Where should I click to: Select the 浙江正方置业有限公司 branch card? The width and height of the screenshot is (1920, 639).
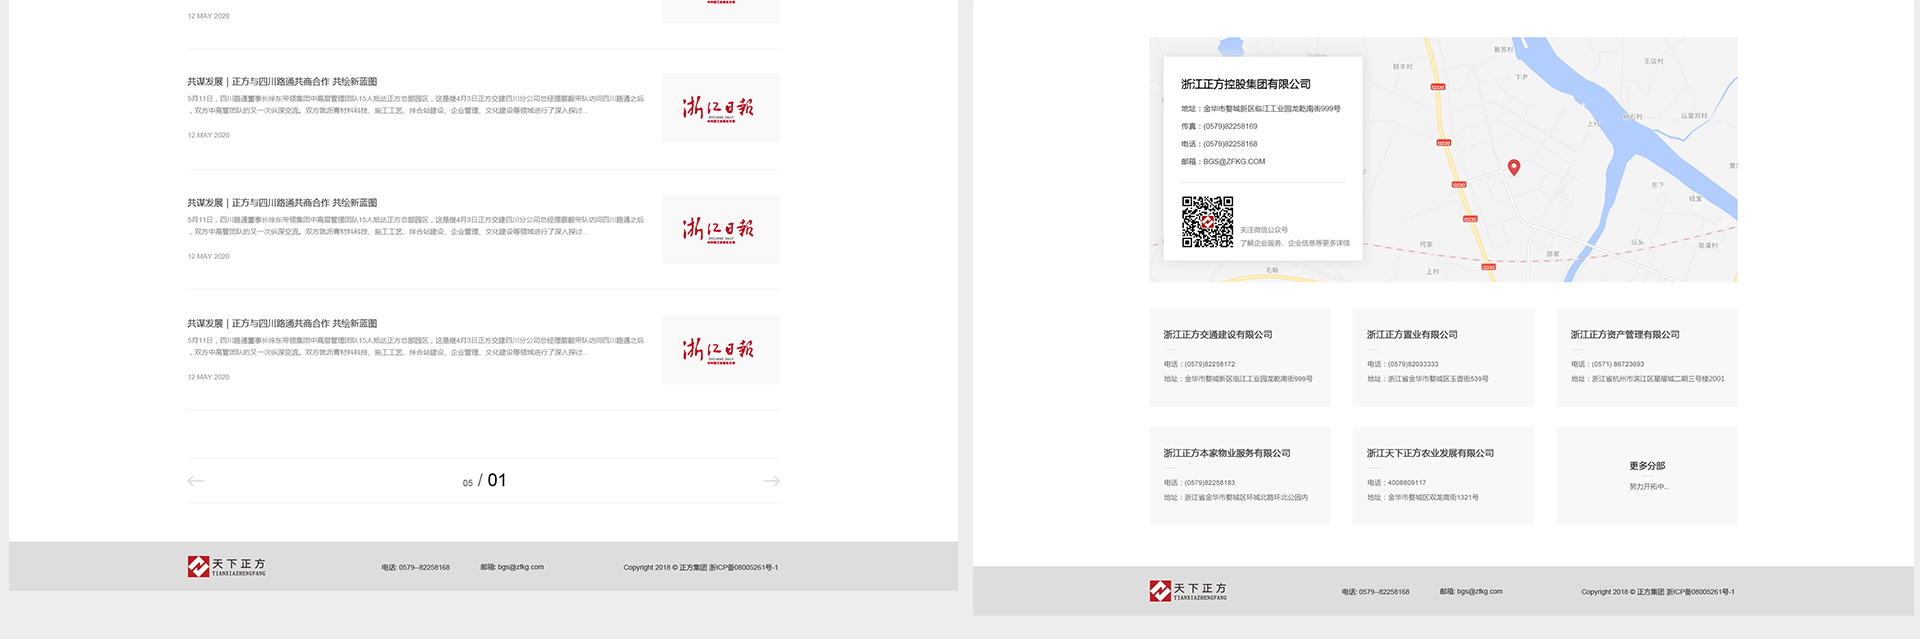pyautogui.click(x=1442, y=357)
